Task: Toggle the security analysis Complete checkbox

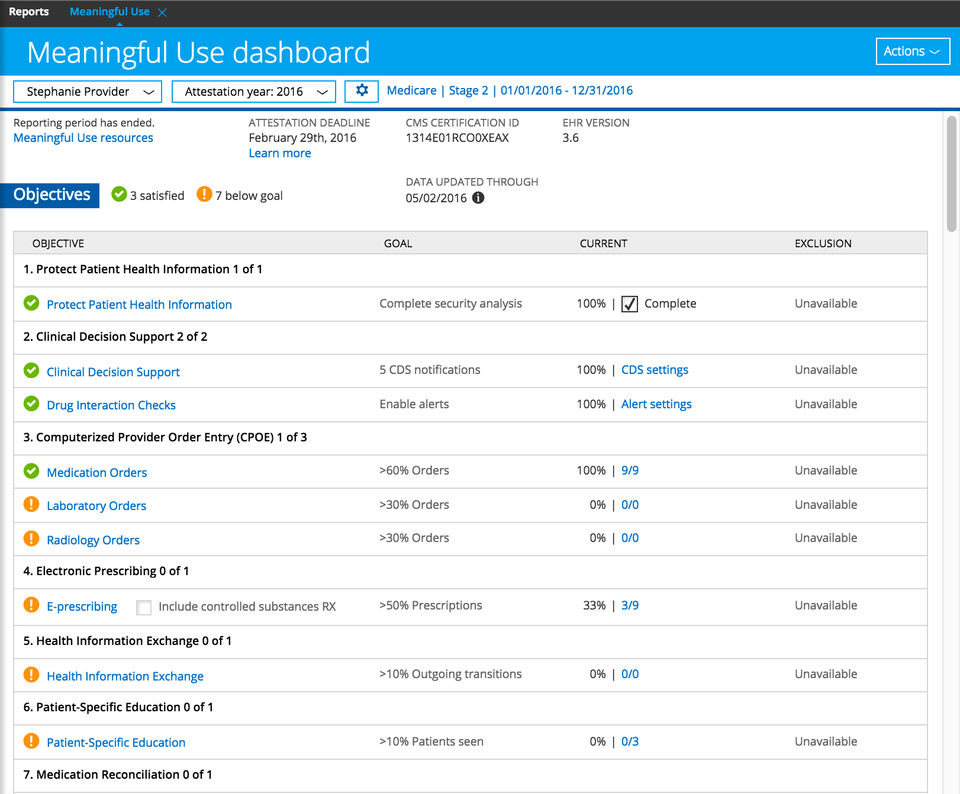Action: pyautogui.click(x=630, y=304)
